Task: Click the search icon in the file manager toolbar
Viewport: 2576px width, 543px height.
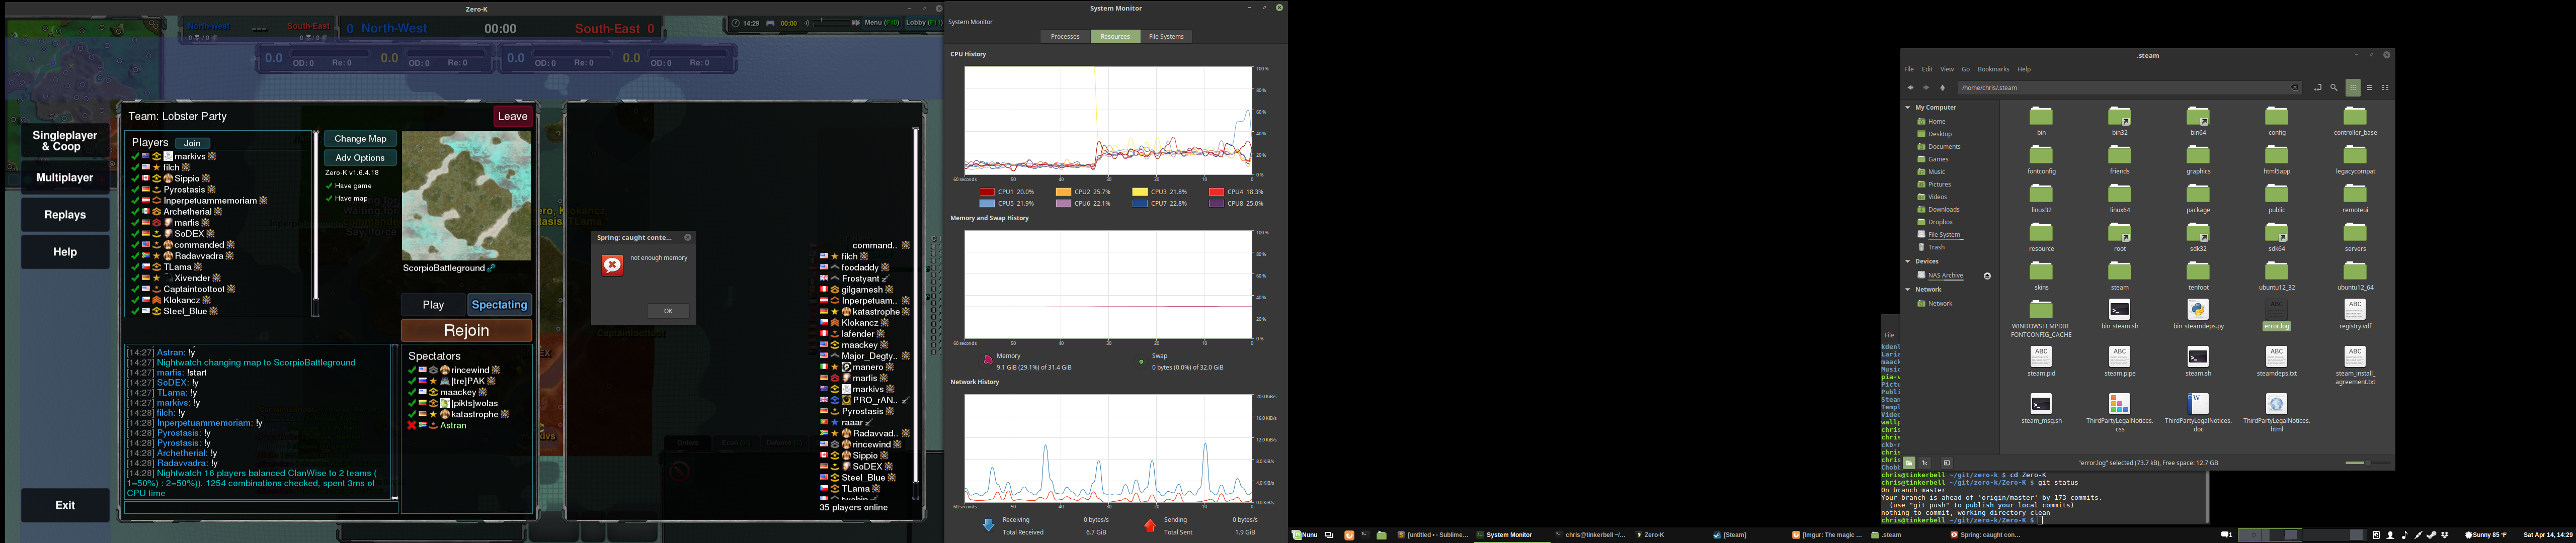Action: click(2333, 88)
